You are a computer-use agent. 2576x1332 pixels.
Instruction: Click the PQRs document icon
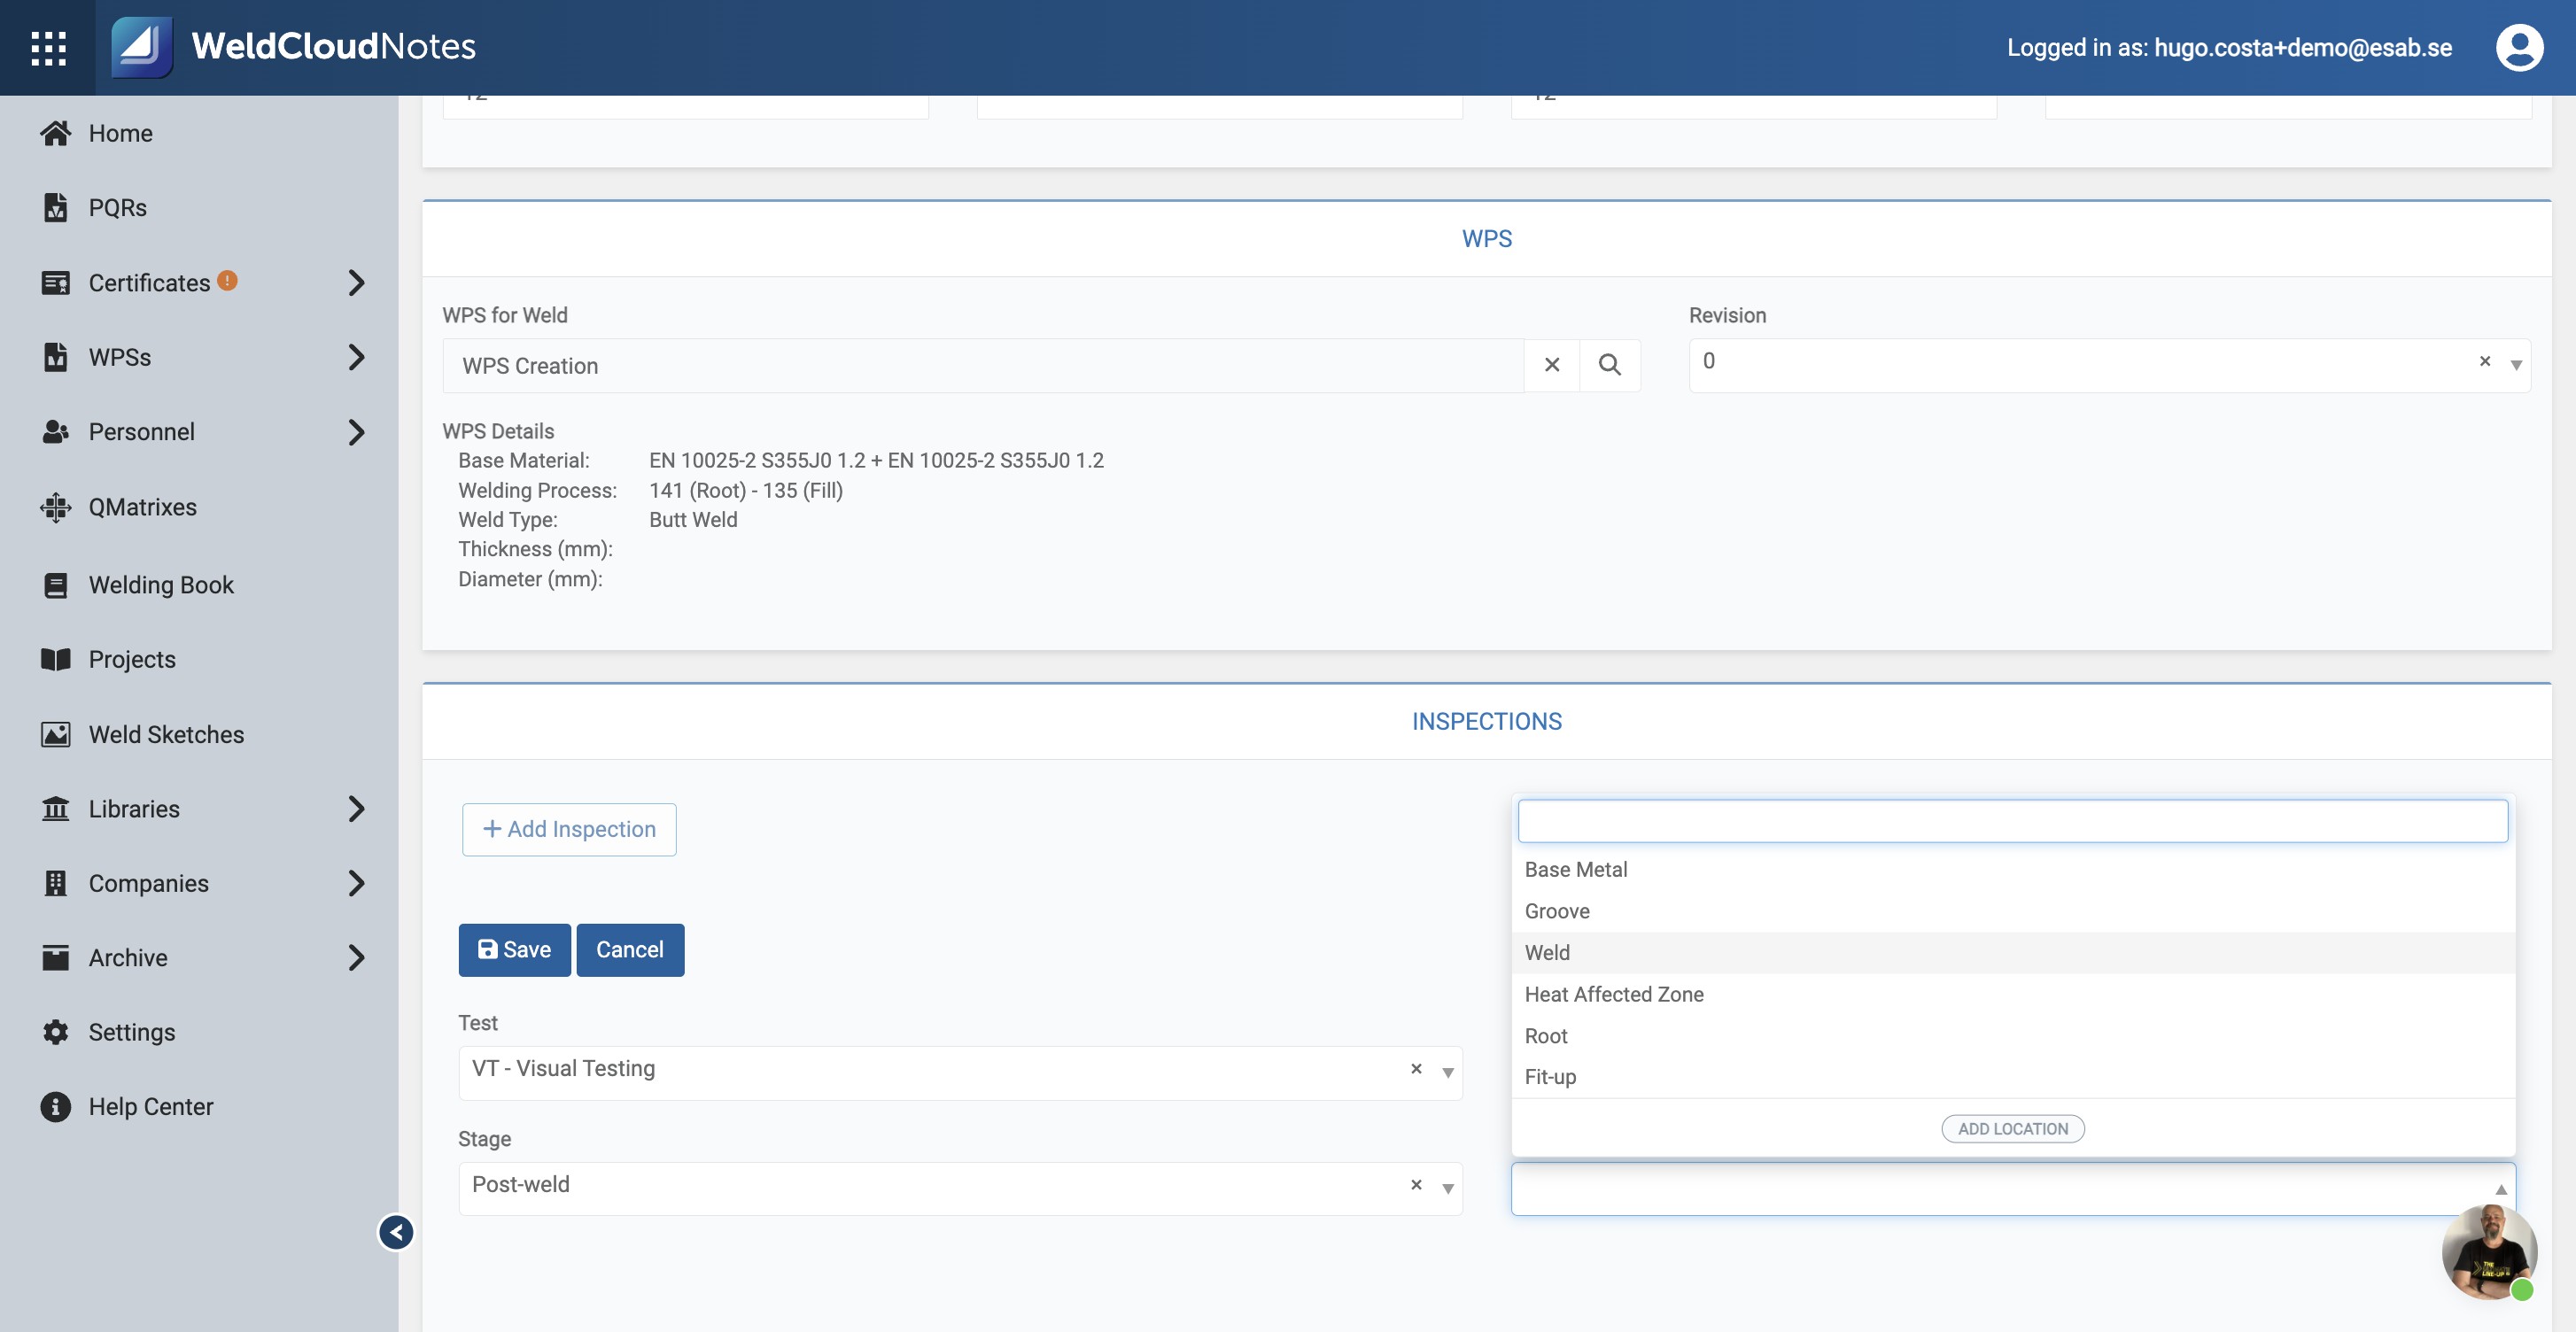pyautogui.click(x=56, y=207)
